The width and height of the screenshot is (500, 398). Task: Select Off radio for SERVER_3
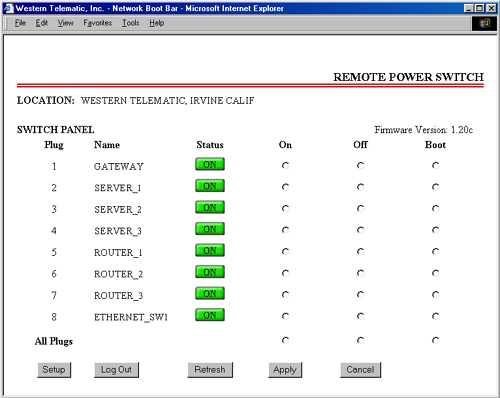pyautogui.click(x=360, y=230)
